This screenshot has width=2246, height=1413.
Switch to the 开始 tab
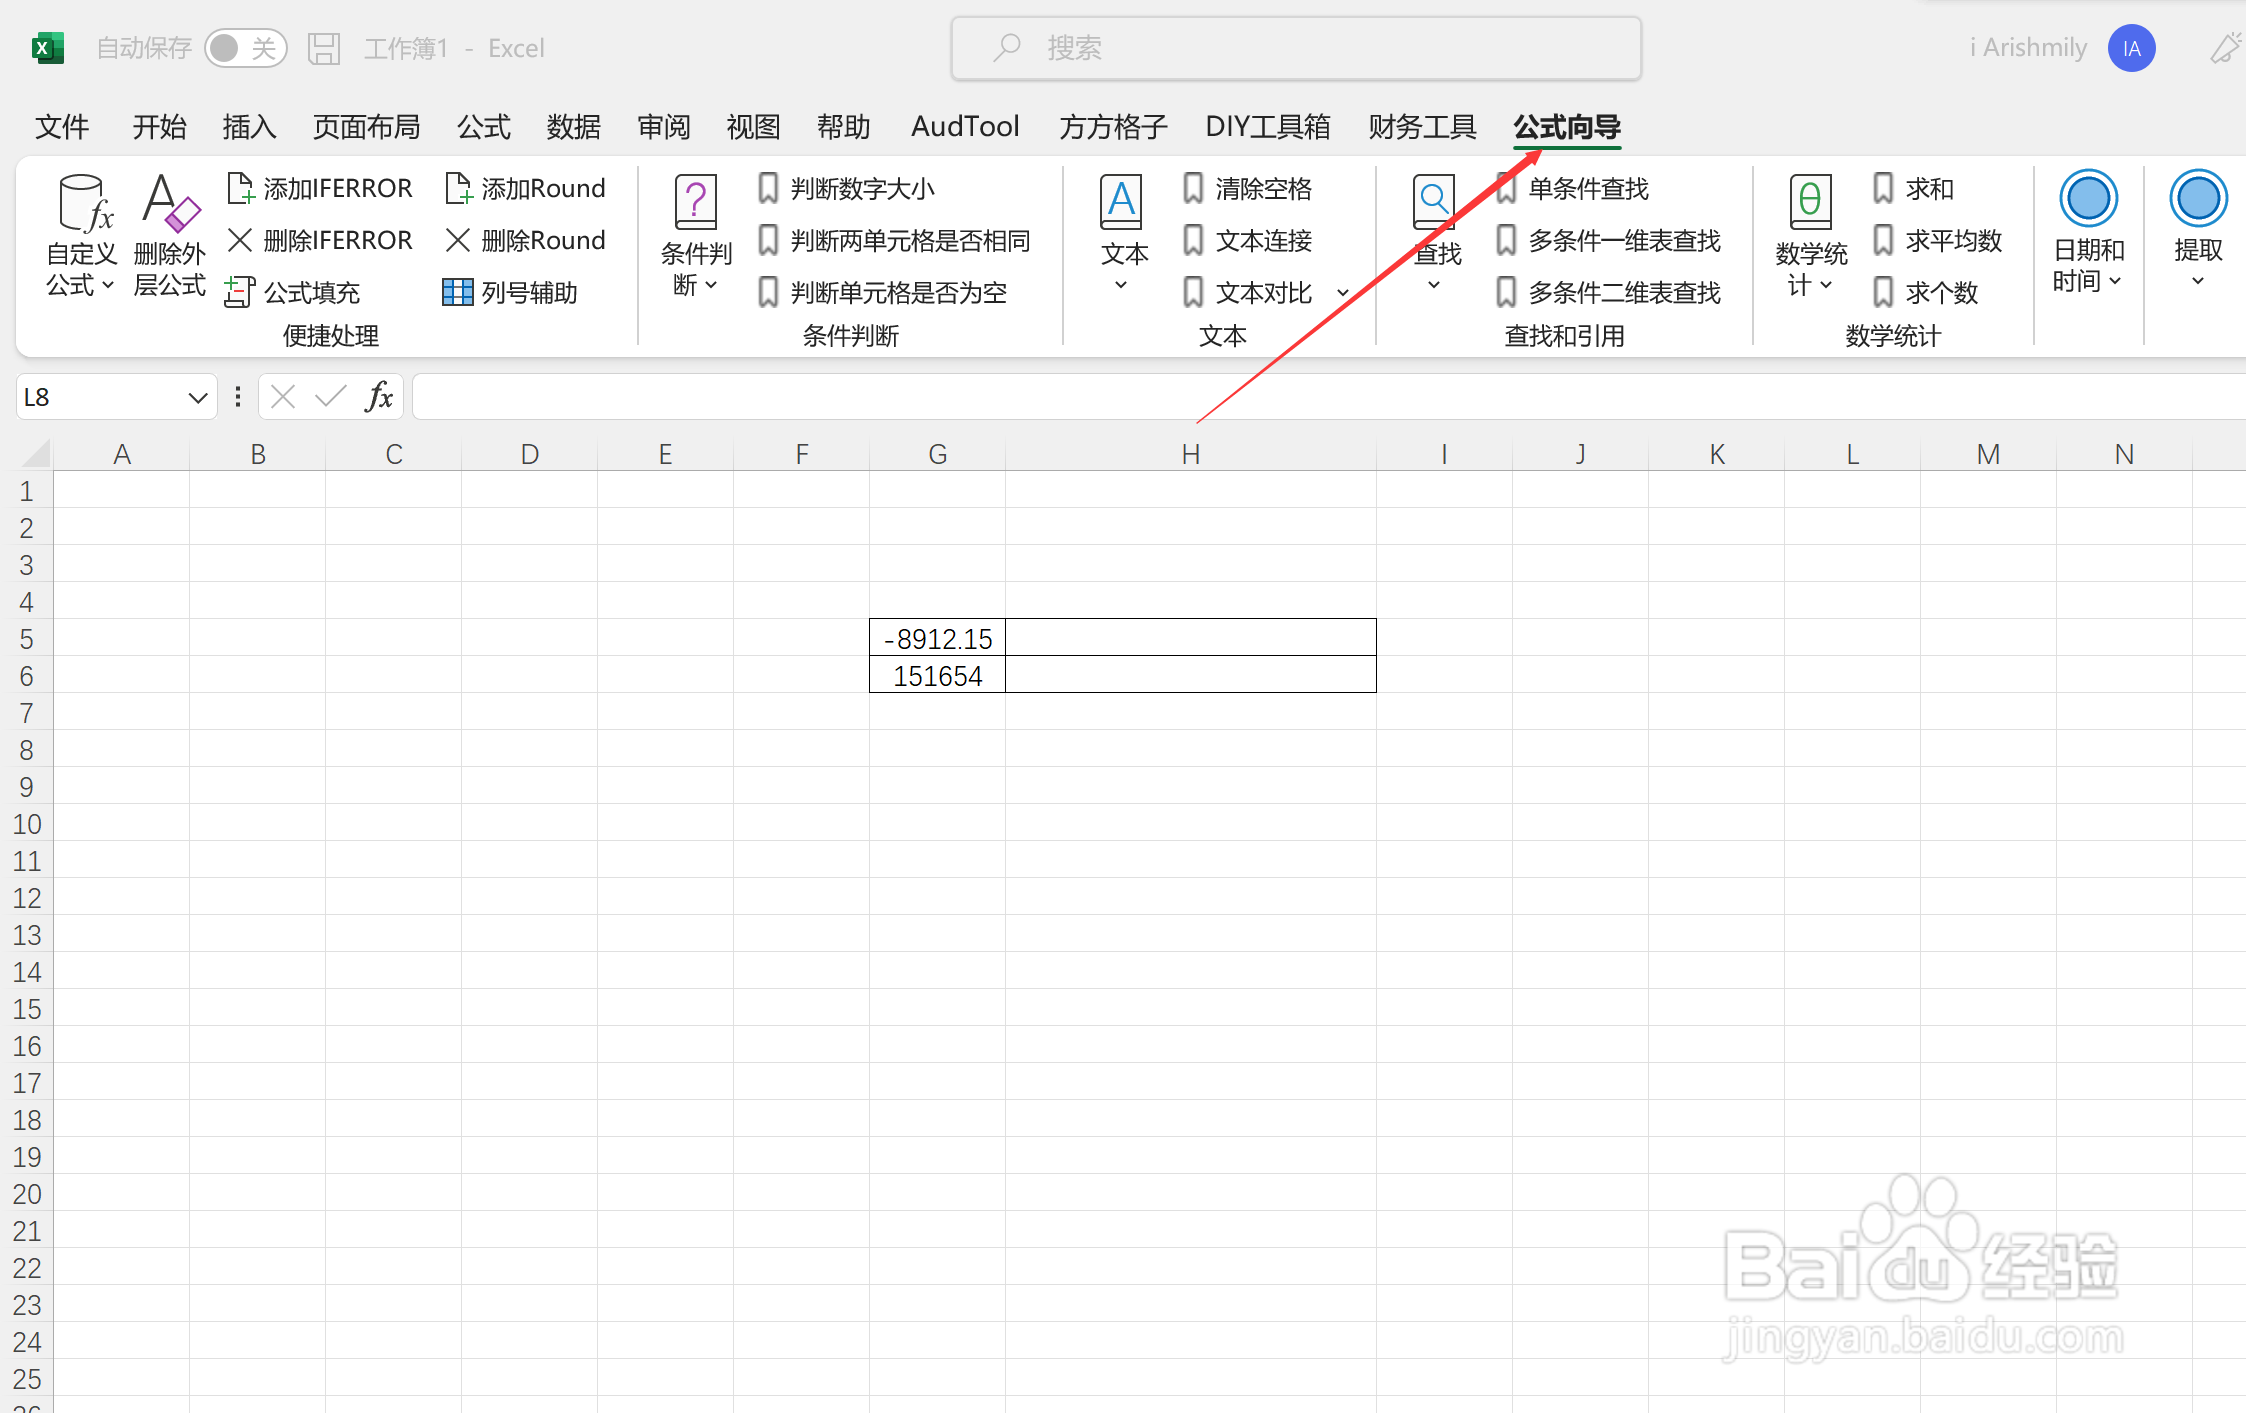[x=159, y=127]
